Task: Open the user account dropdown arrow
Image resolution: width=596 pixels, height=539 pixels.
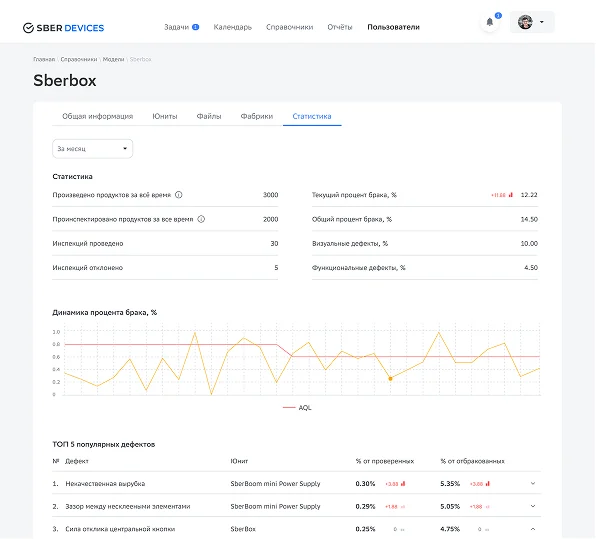Action: [x=542, y=22]
